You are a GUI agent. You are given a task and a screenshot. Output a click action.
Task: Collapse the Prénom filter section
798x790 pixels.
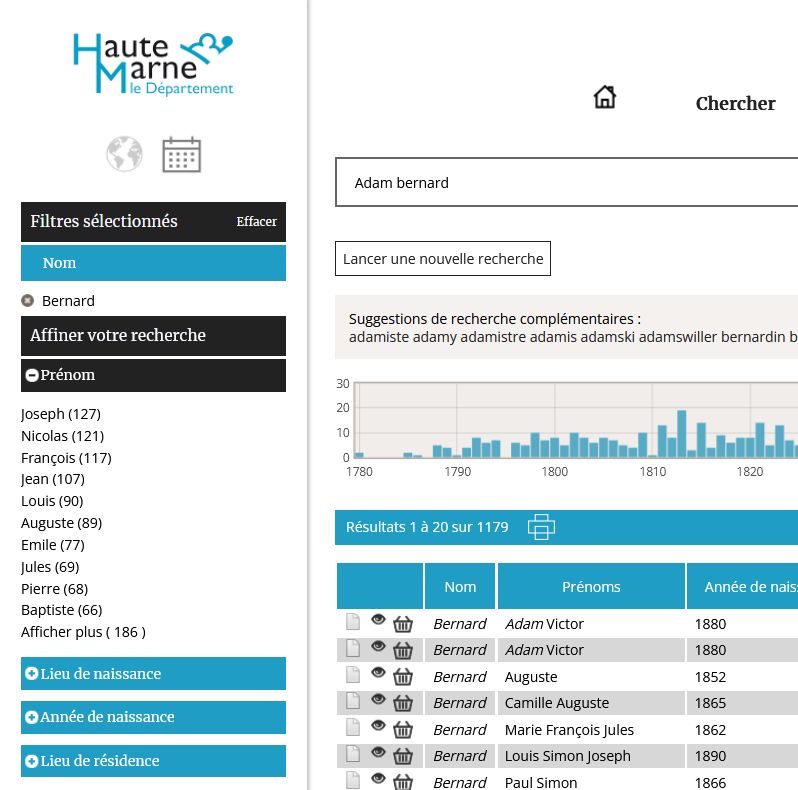coord(32,375)
